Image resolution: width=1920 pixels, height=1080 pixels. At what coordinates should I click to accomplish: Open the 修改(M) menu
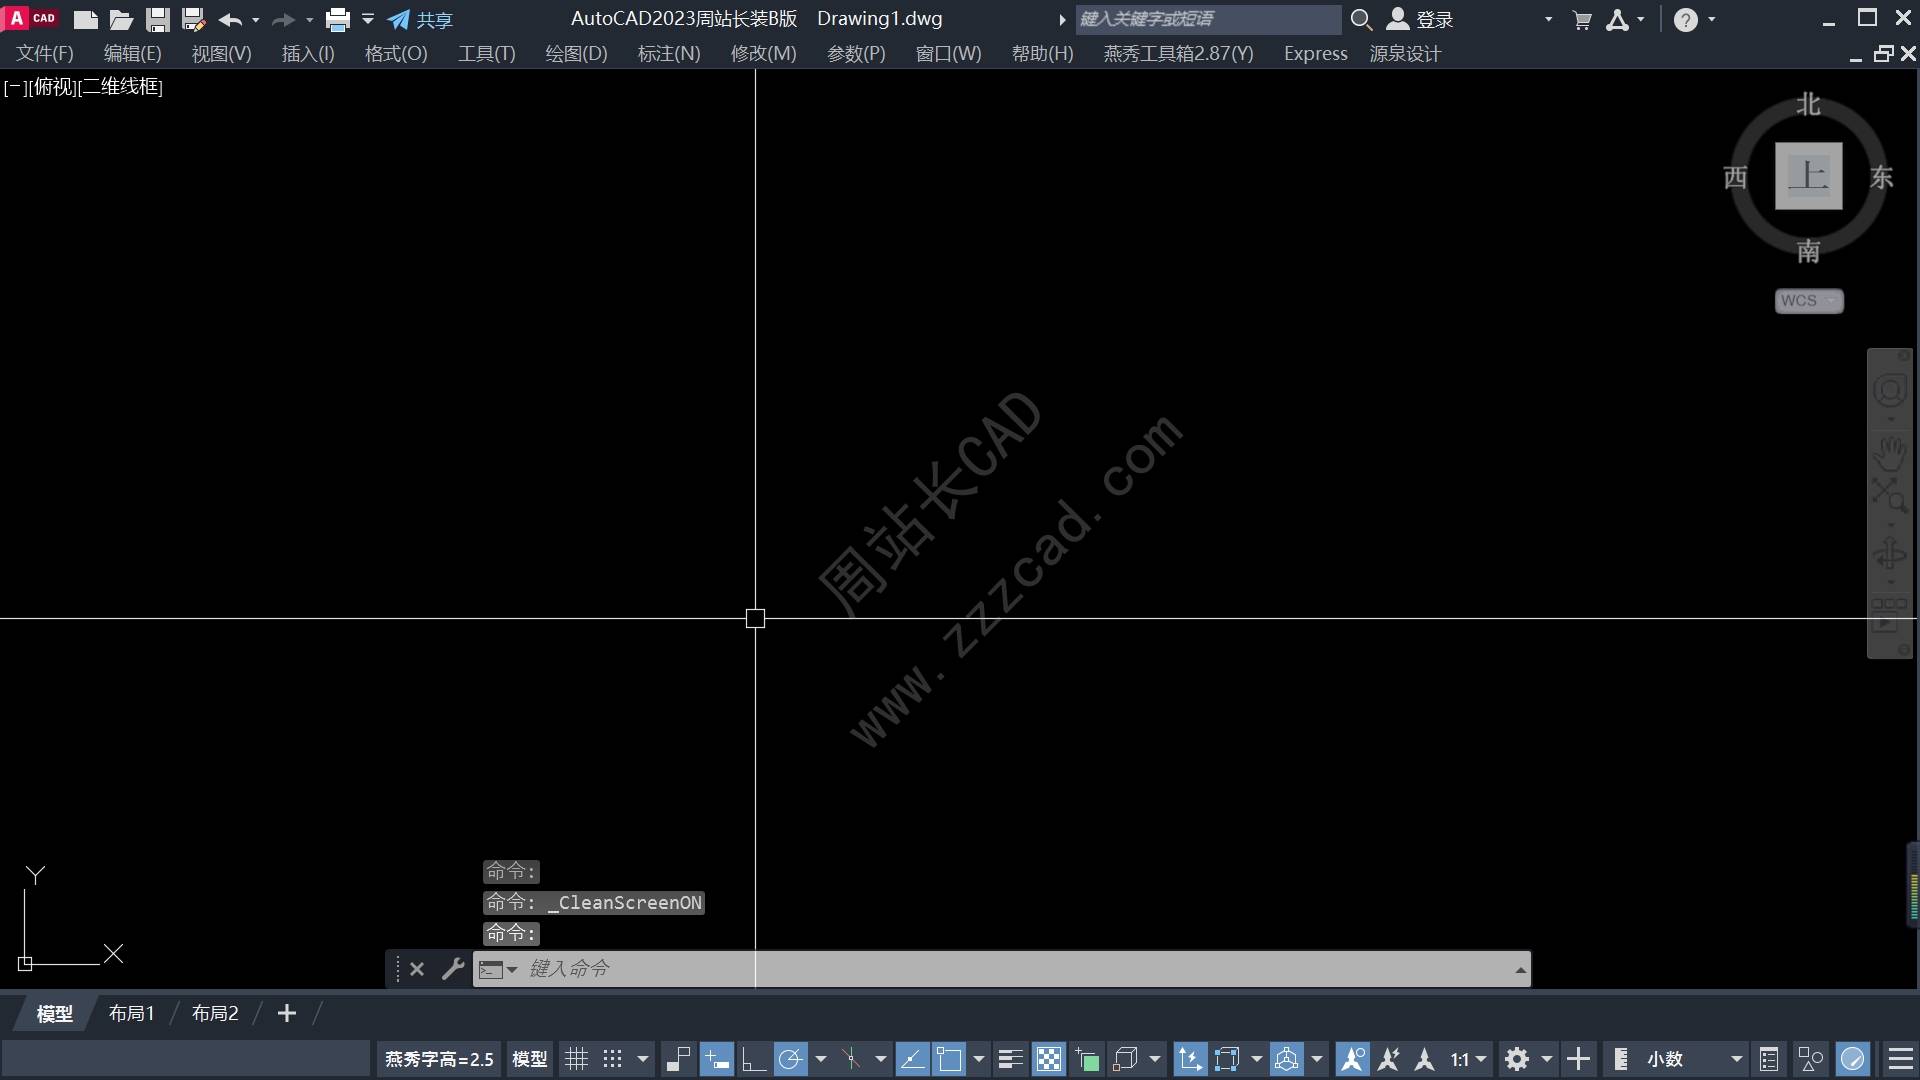[x=763, y=54]
